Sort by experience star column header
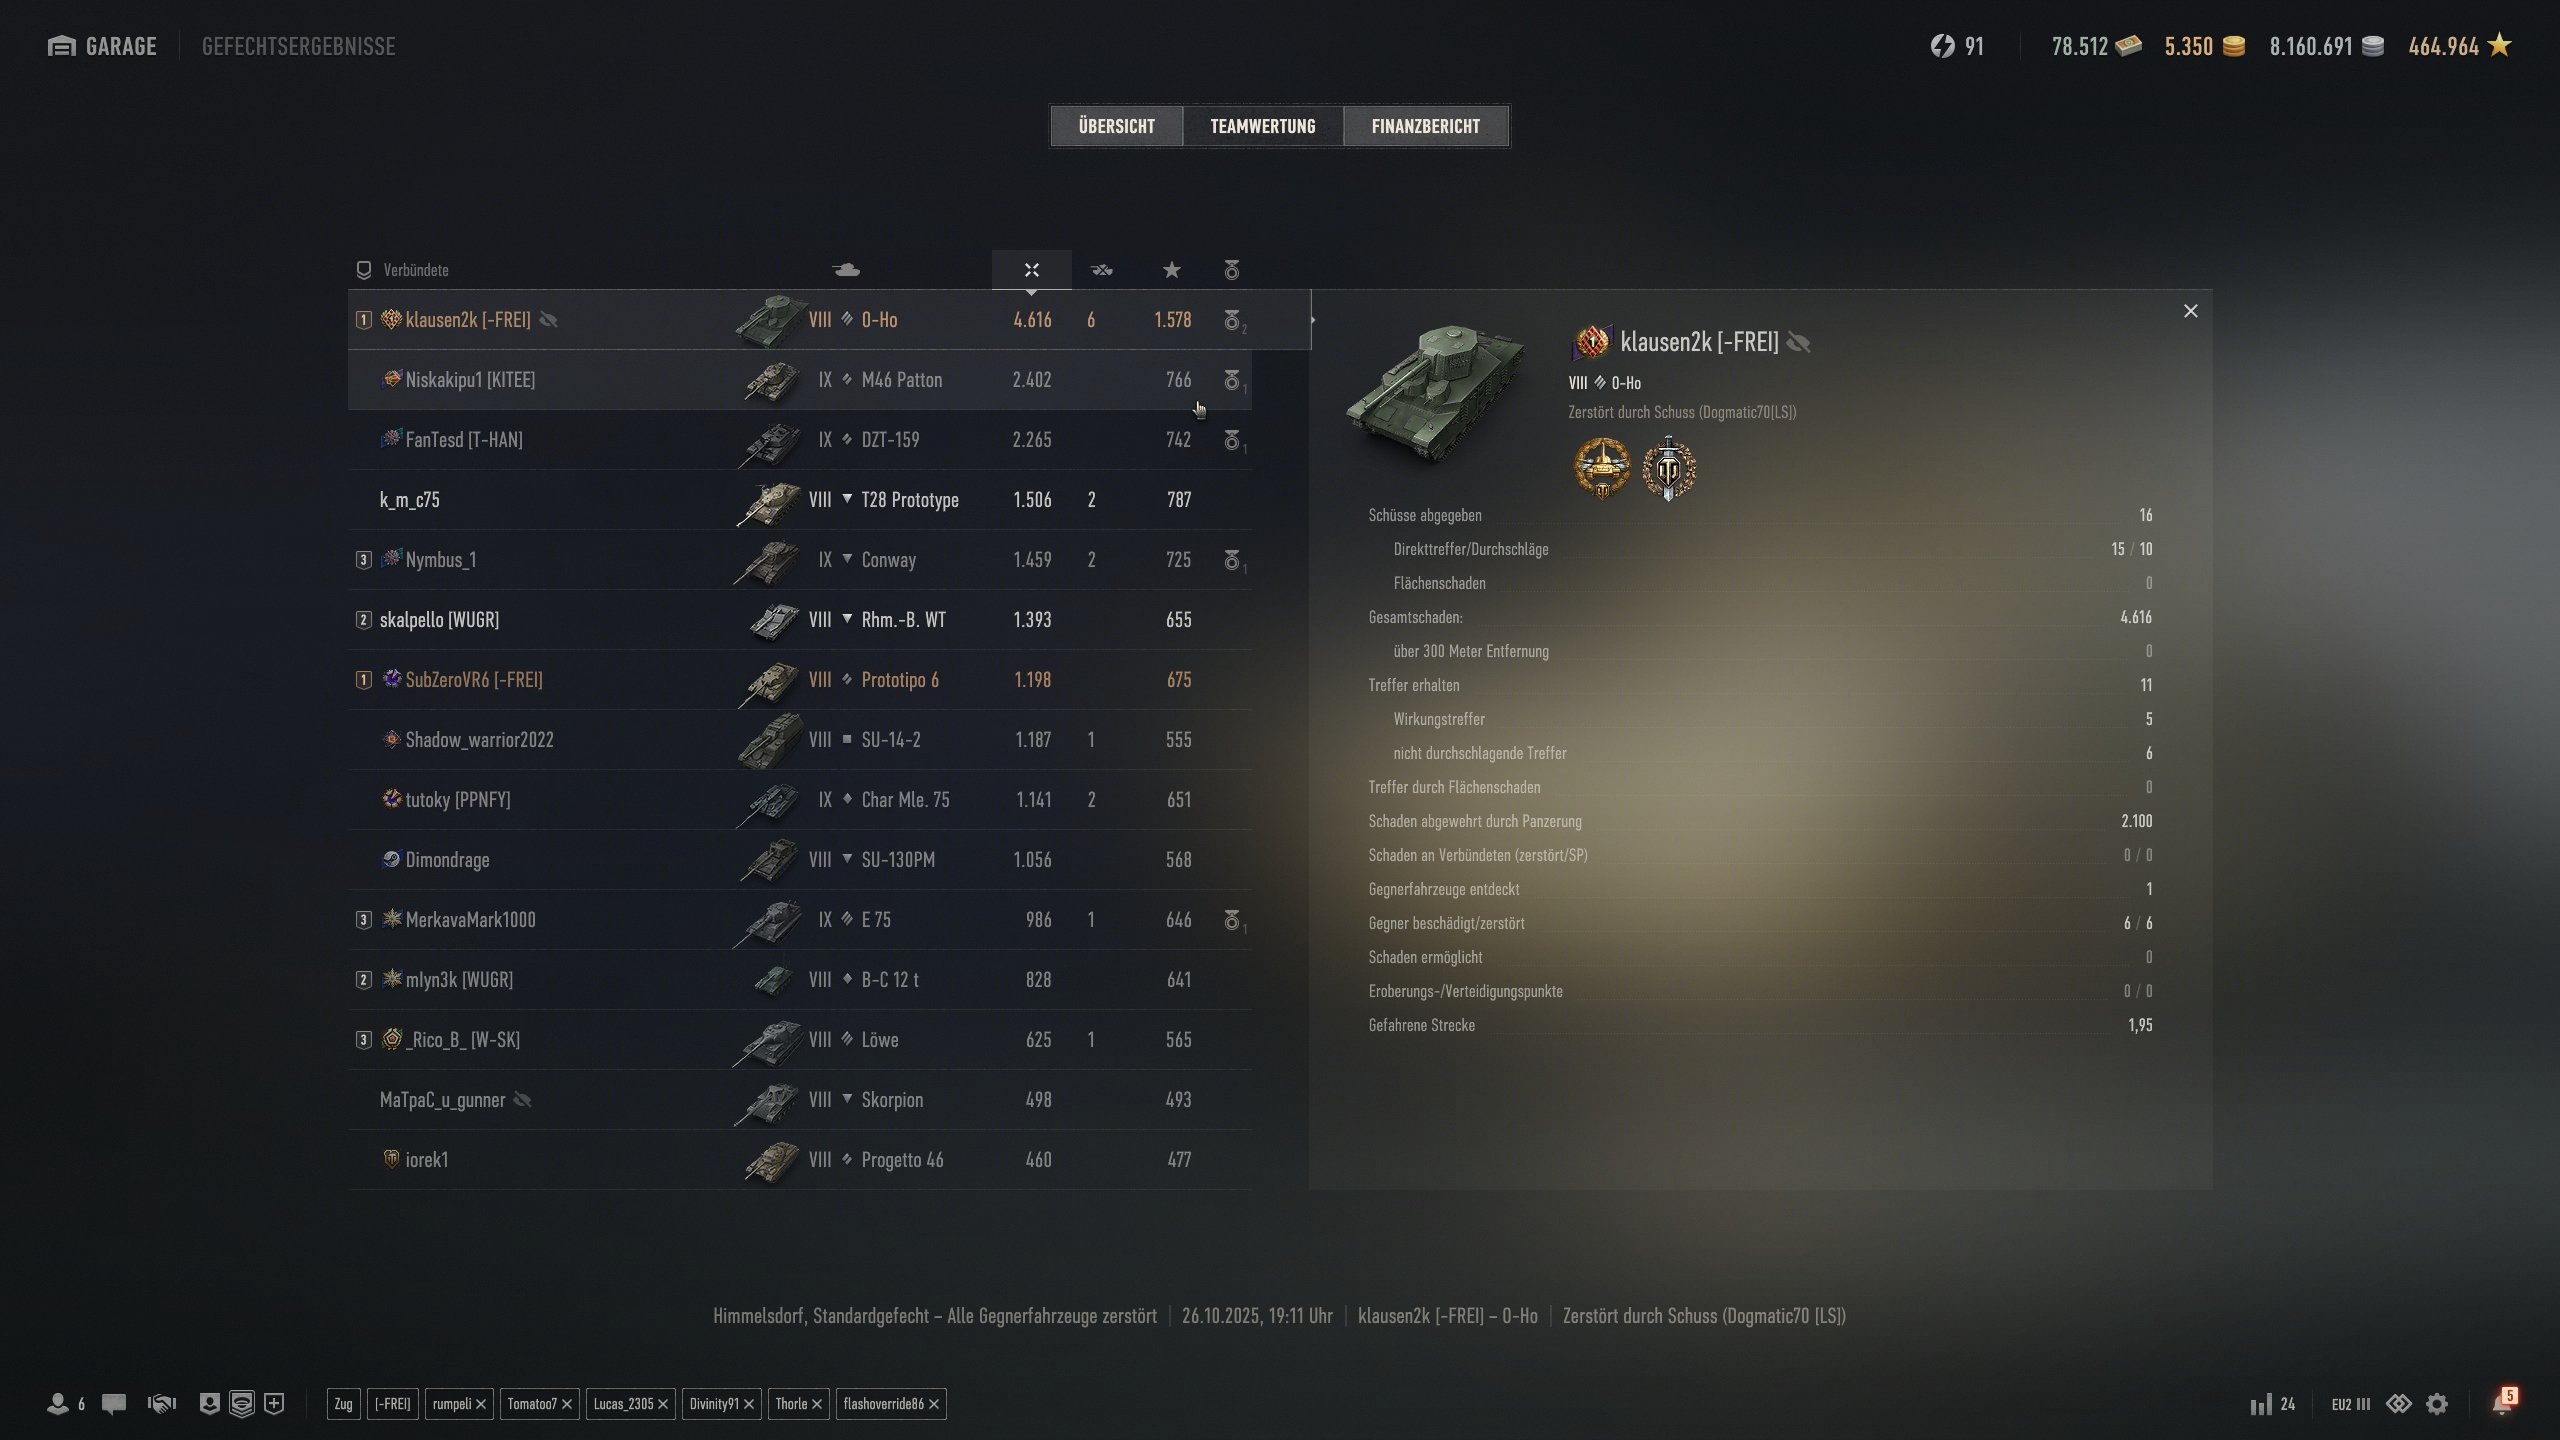 1172,270
